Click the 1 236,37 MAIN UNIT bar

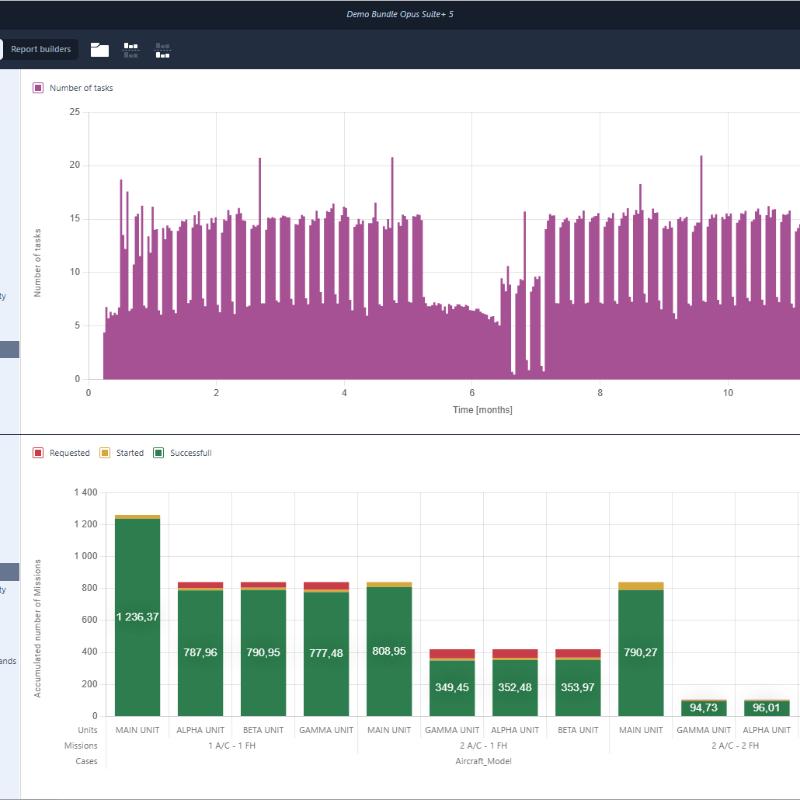pos(137,617)
